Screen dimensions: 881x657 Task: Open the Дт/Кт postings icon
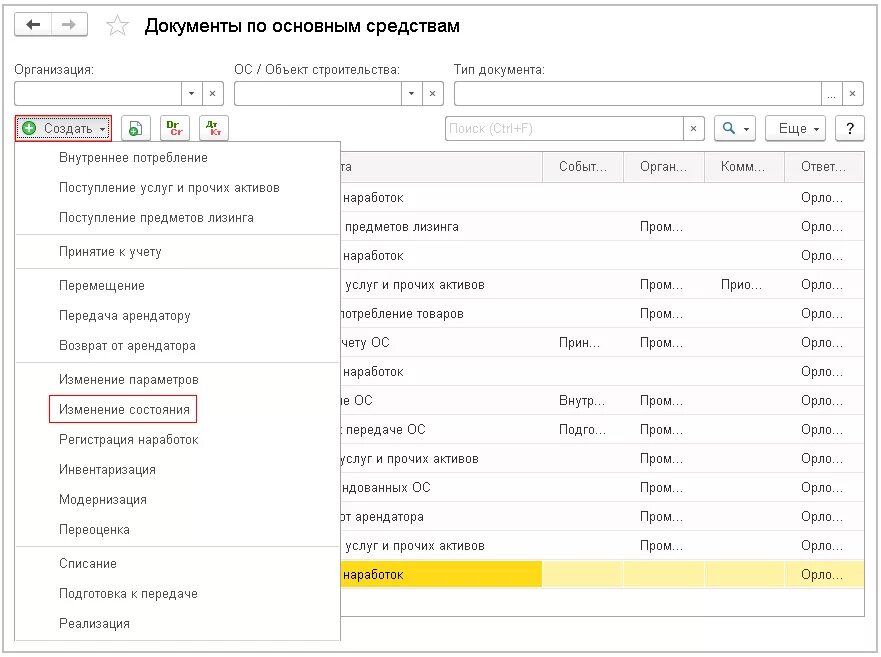pyautogui.click(x=214, y=128)
